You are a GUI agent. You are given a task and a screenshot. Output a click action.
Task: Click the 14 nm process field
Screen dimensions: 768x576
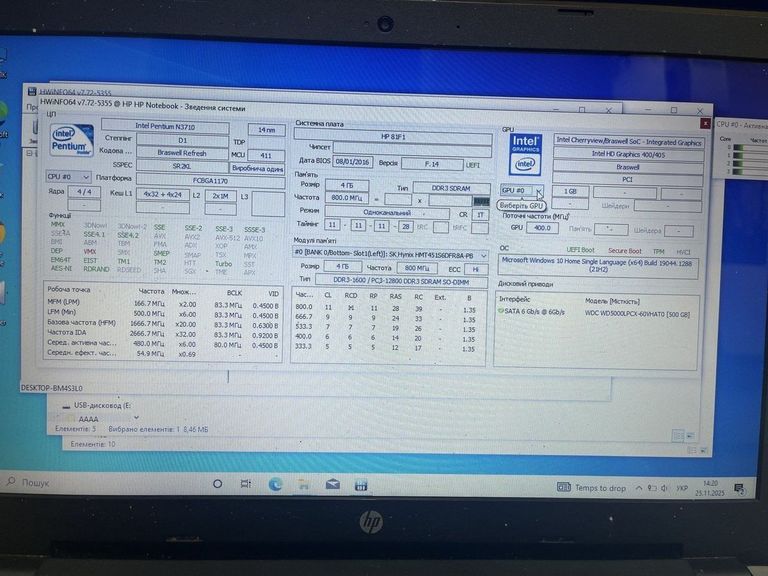pyautogui.click(x=266, y=130)
